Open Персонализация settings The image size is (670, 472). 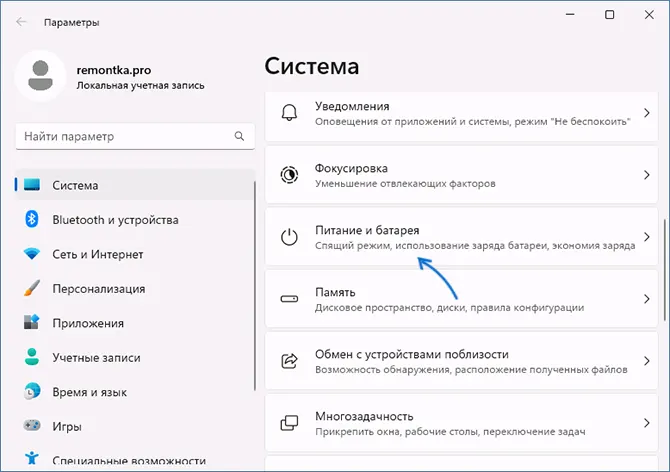(135, 288)
